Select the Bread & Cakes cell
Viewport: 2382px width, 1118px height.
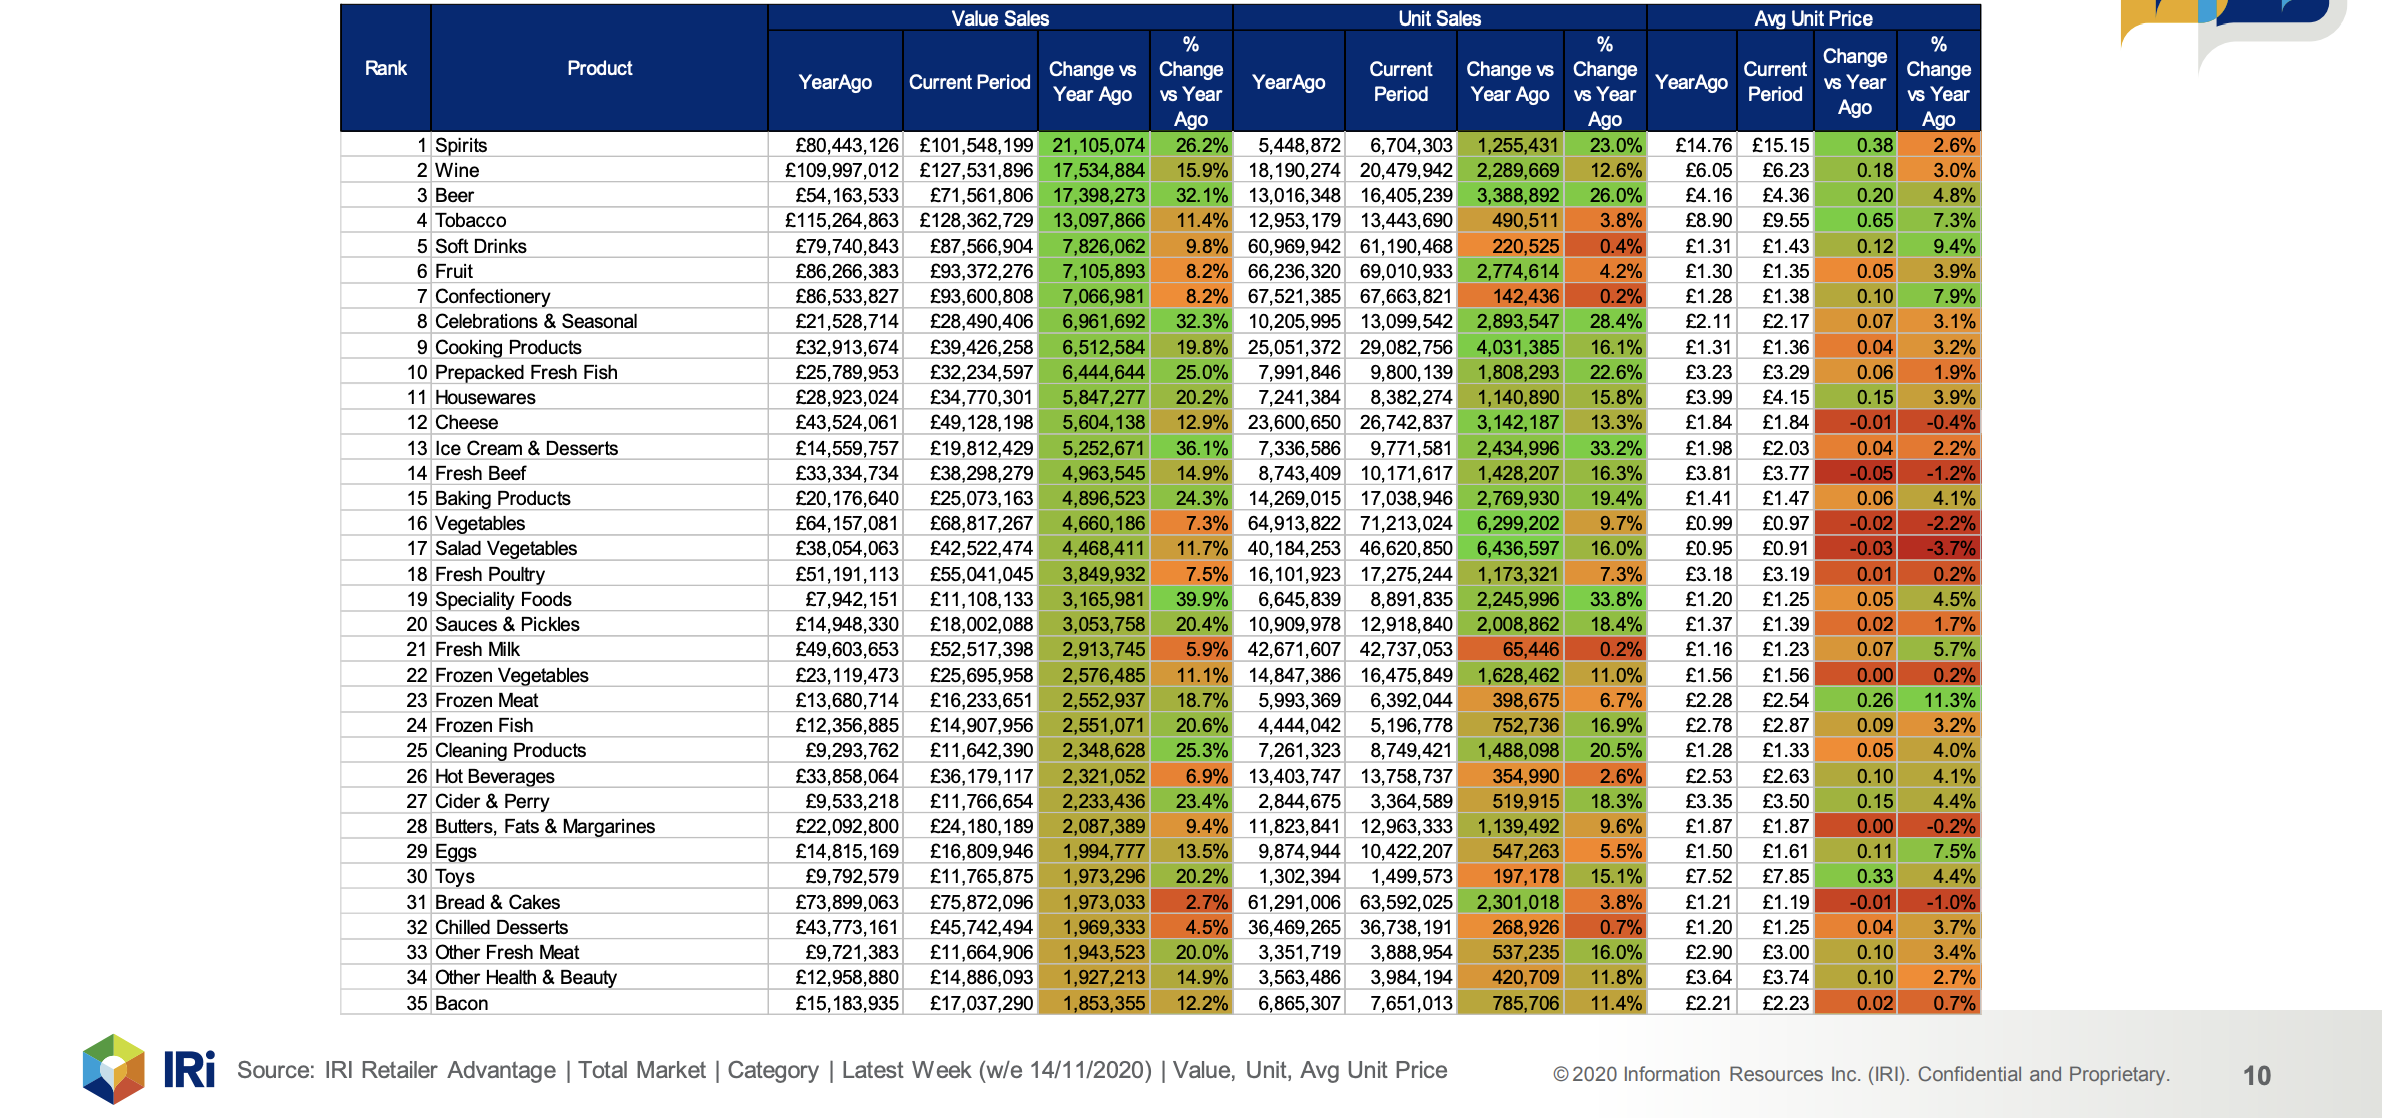599,902
